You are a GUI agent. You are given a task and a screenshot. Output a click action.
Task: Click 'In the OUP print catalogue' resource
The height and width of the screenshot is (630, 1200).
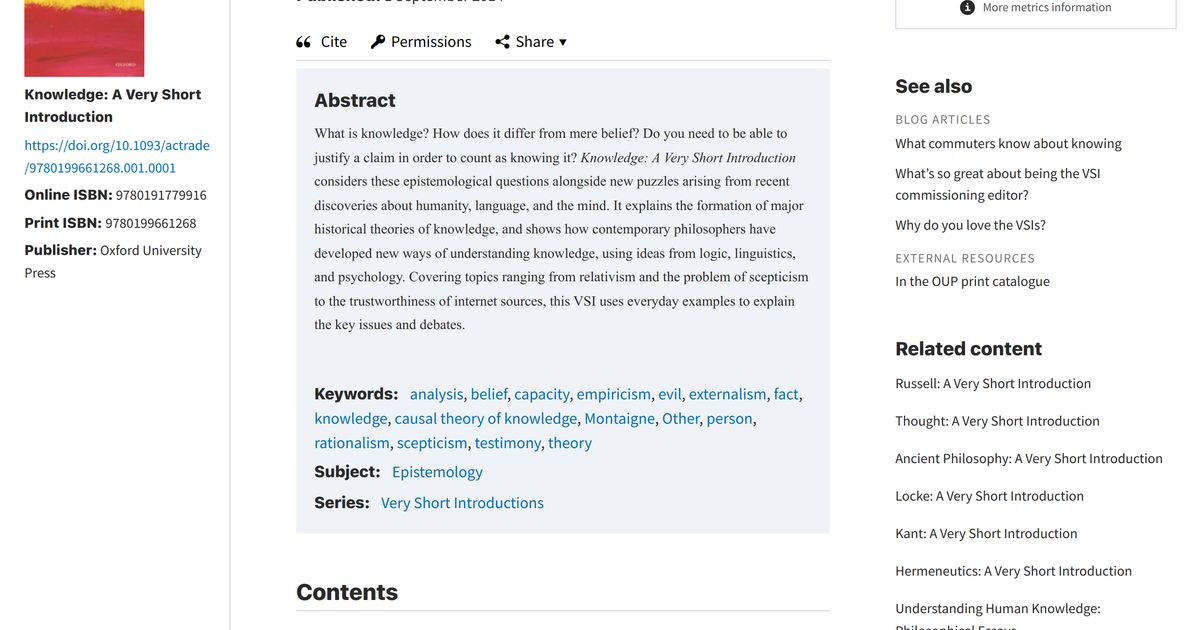[x=972, y=281]
